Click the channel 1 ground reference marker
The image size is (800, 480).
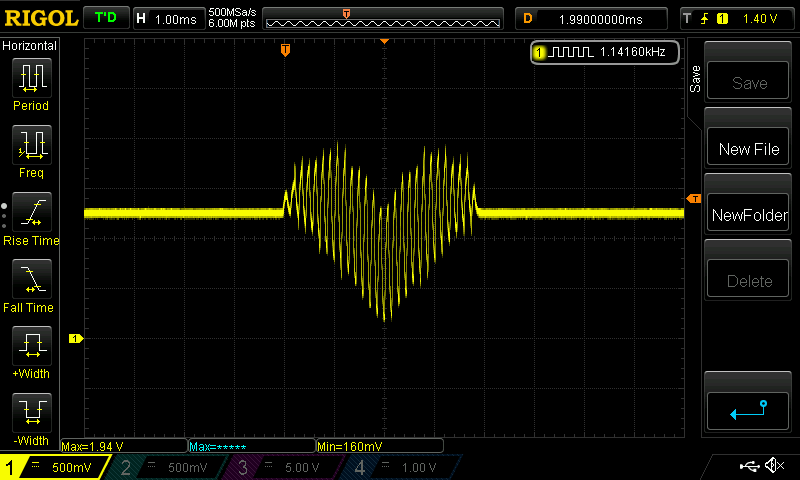76,338
